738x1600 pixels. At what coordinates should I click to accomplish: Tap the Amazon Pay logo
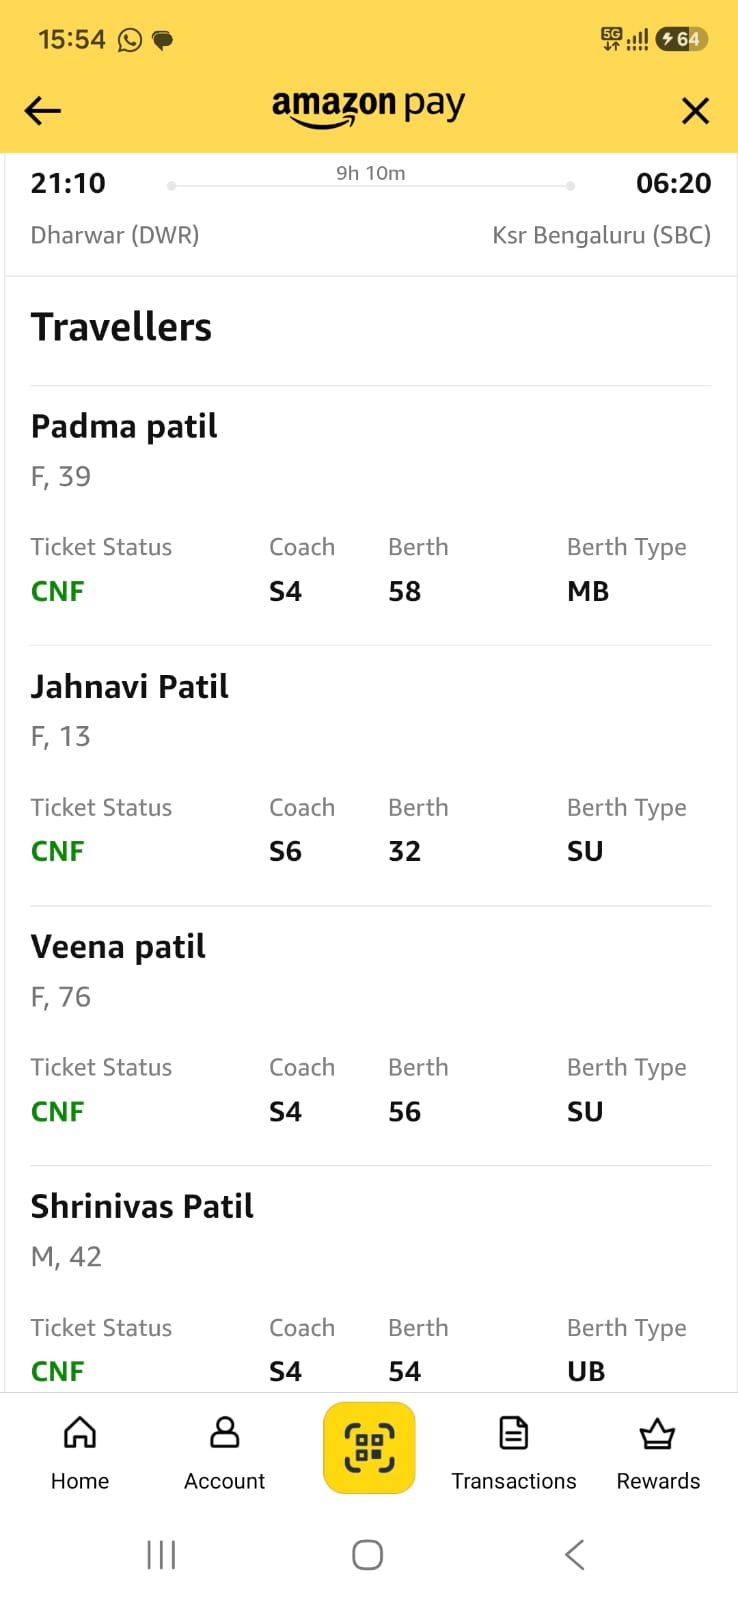tap(368, 108)
